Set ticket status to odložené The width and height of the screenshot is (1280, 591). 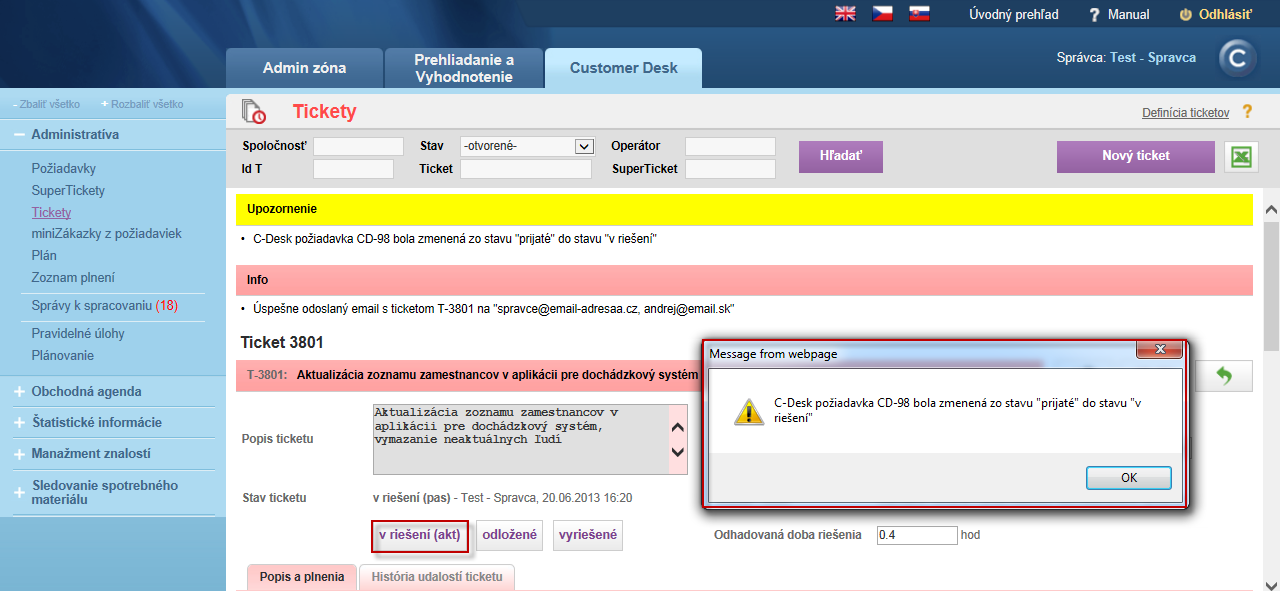pos(510,535)
